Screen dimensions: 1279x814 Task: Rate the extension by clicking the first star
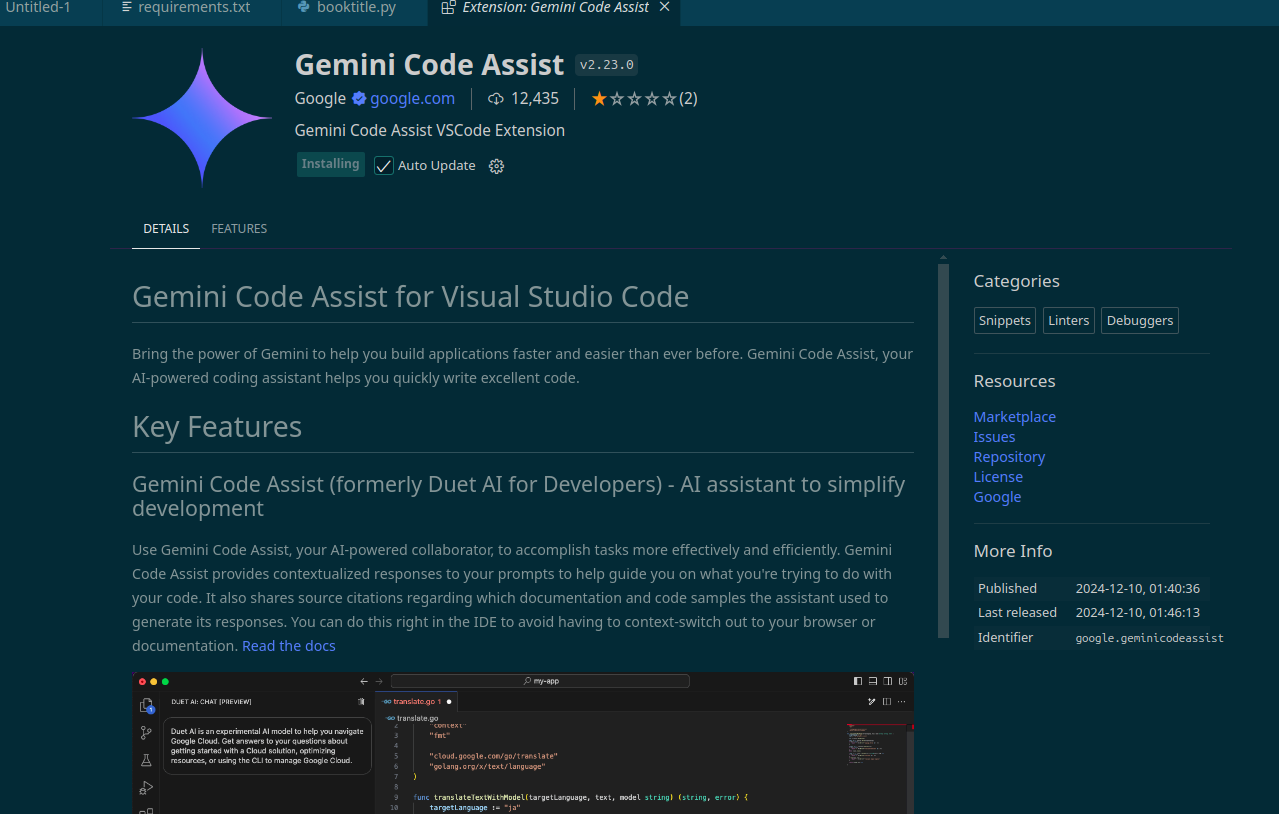[601, 98]
